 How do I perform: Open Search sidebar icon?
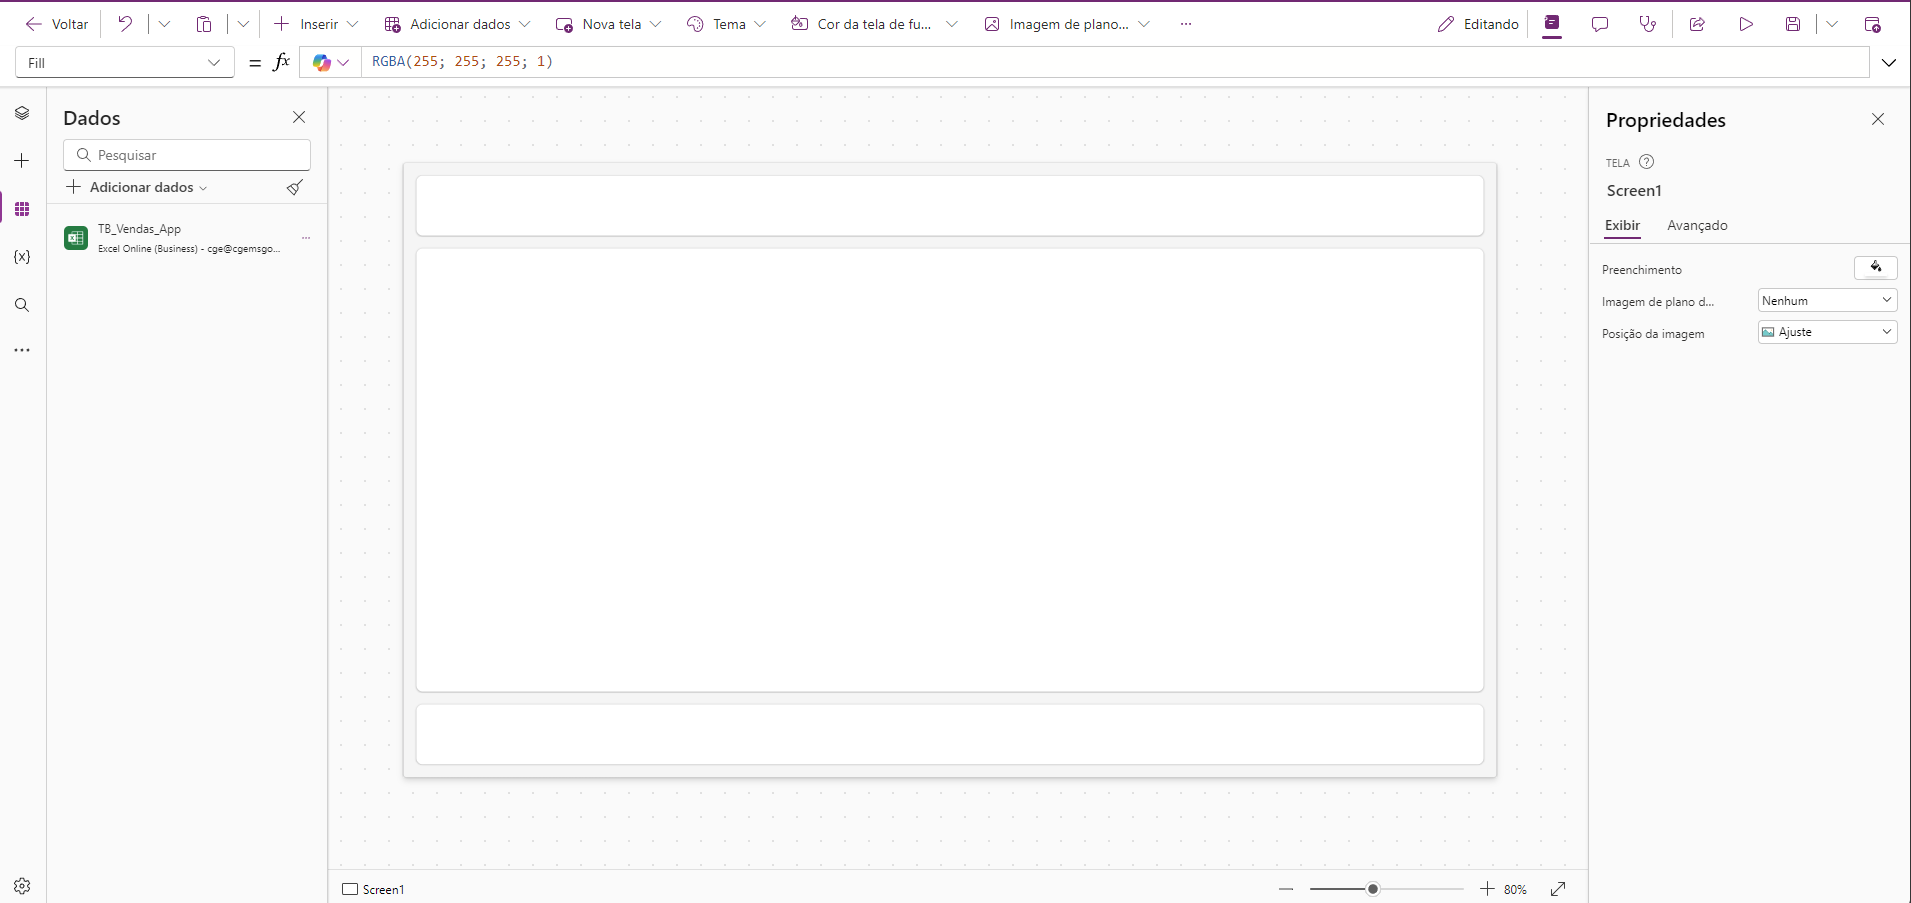click(x=22, y=305)
